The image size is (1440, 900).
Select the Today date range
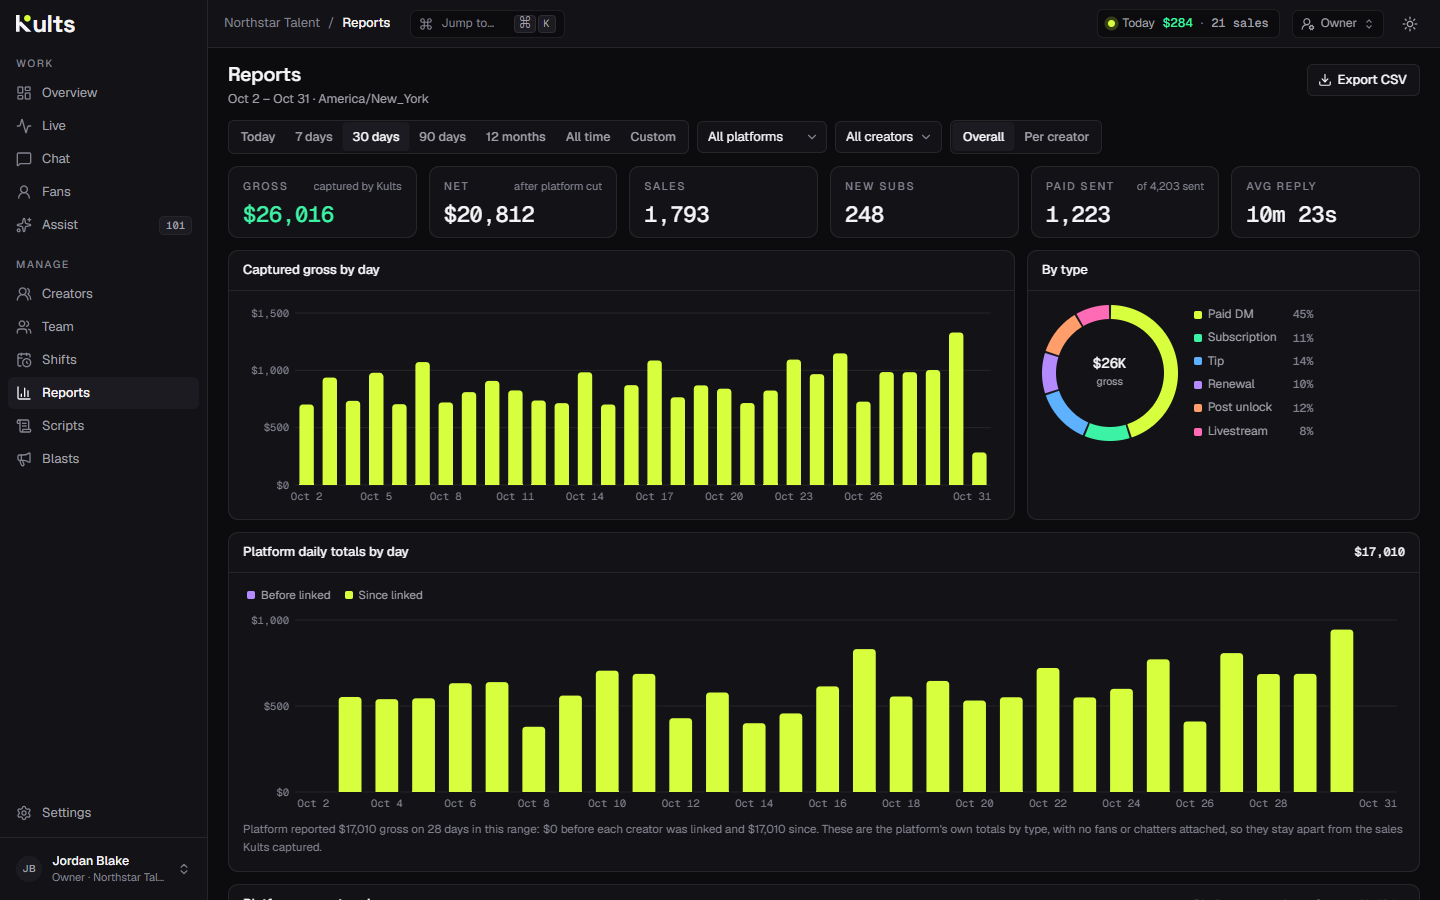258,137
